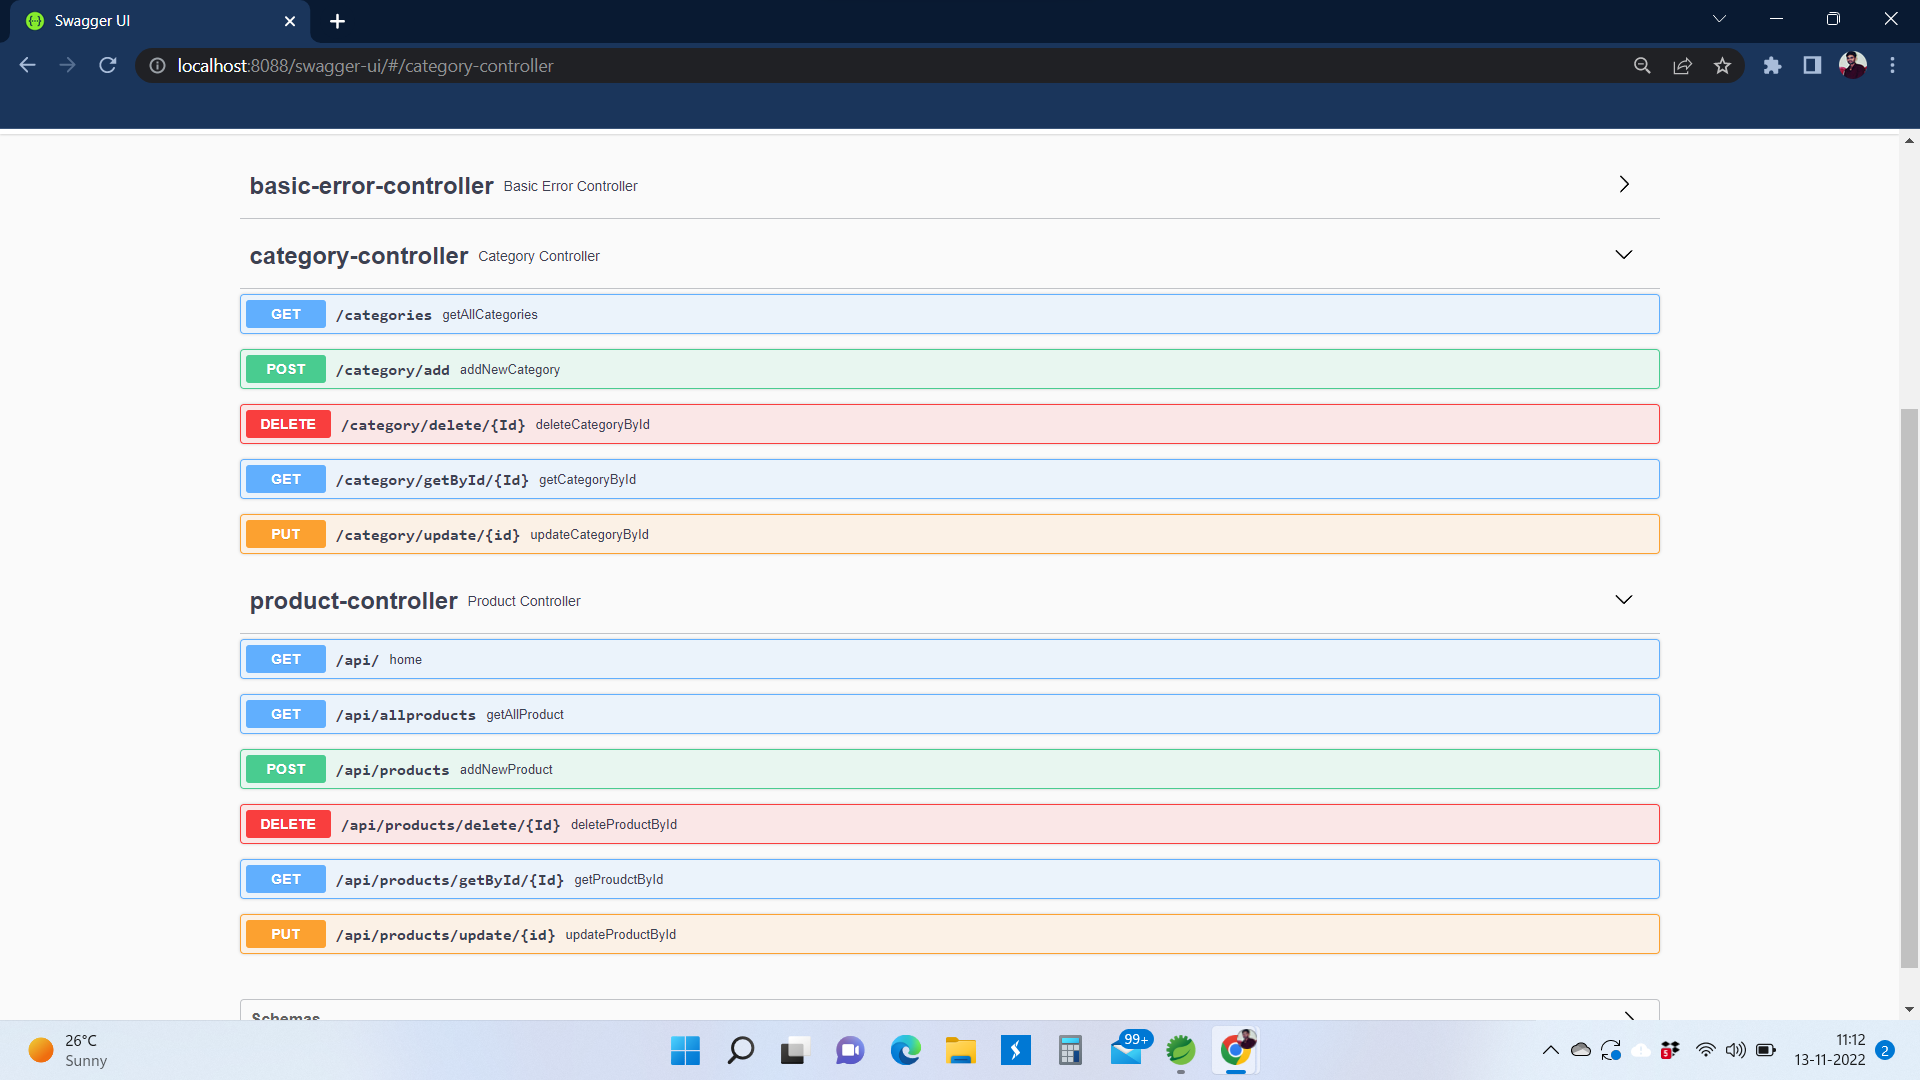The height and width of the screenshot is (1080, 1920).
Task: Collapse the category-controller section
Action: pyautogui.click(x=1623, y=255)
